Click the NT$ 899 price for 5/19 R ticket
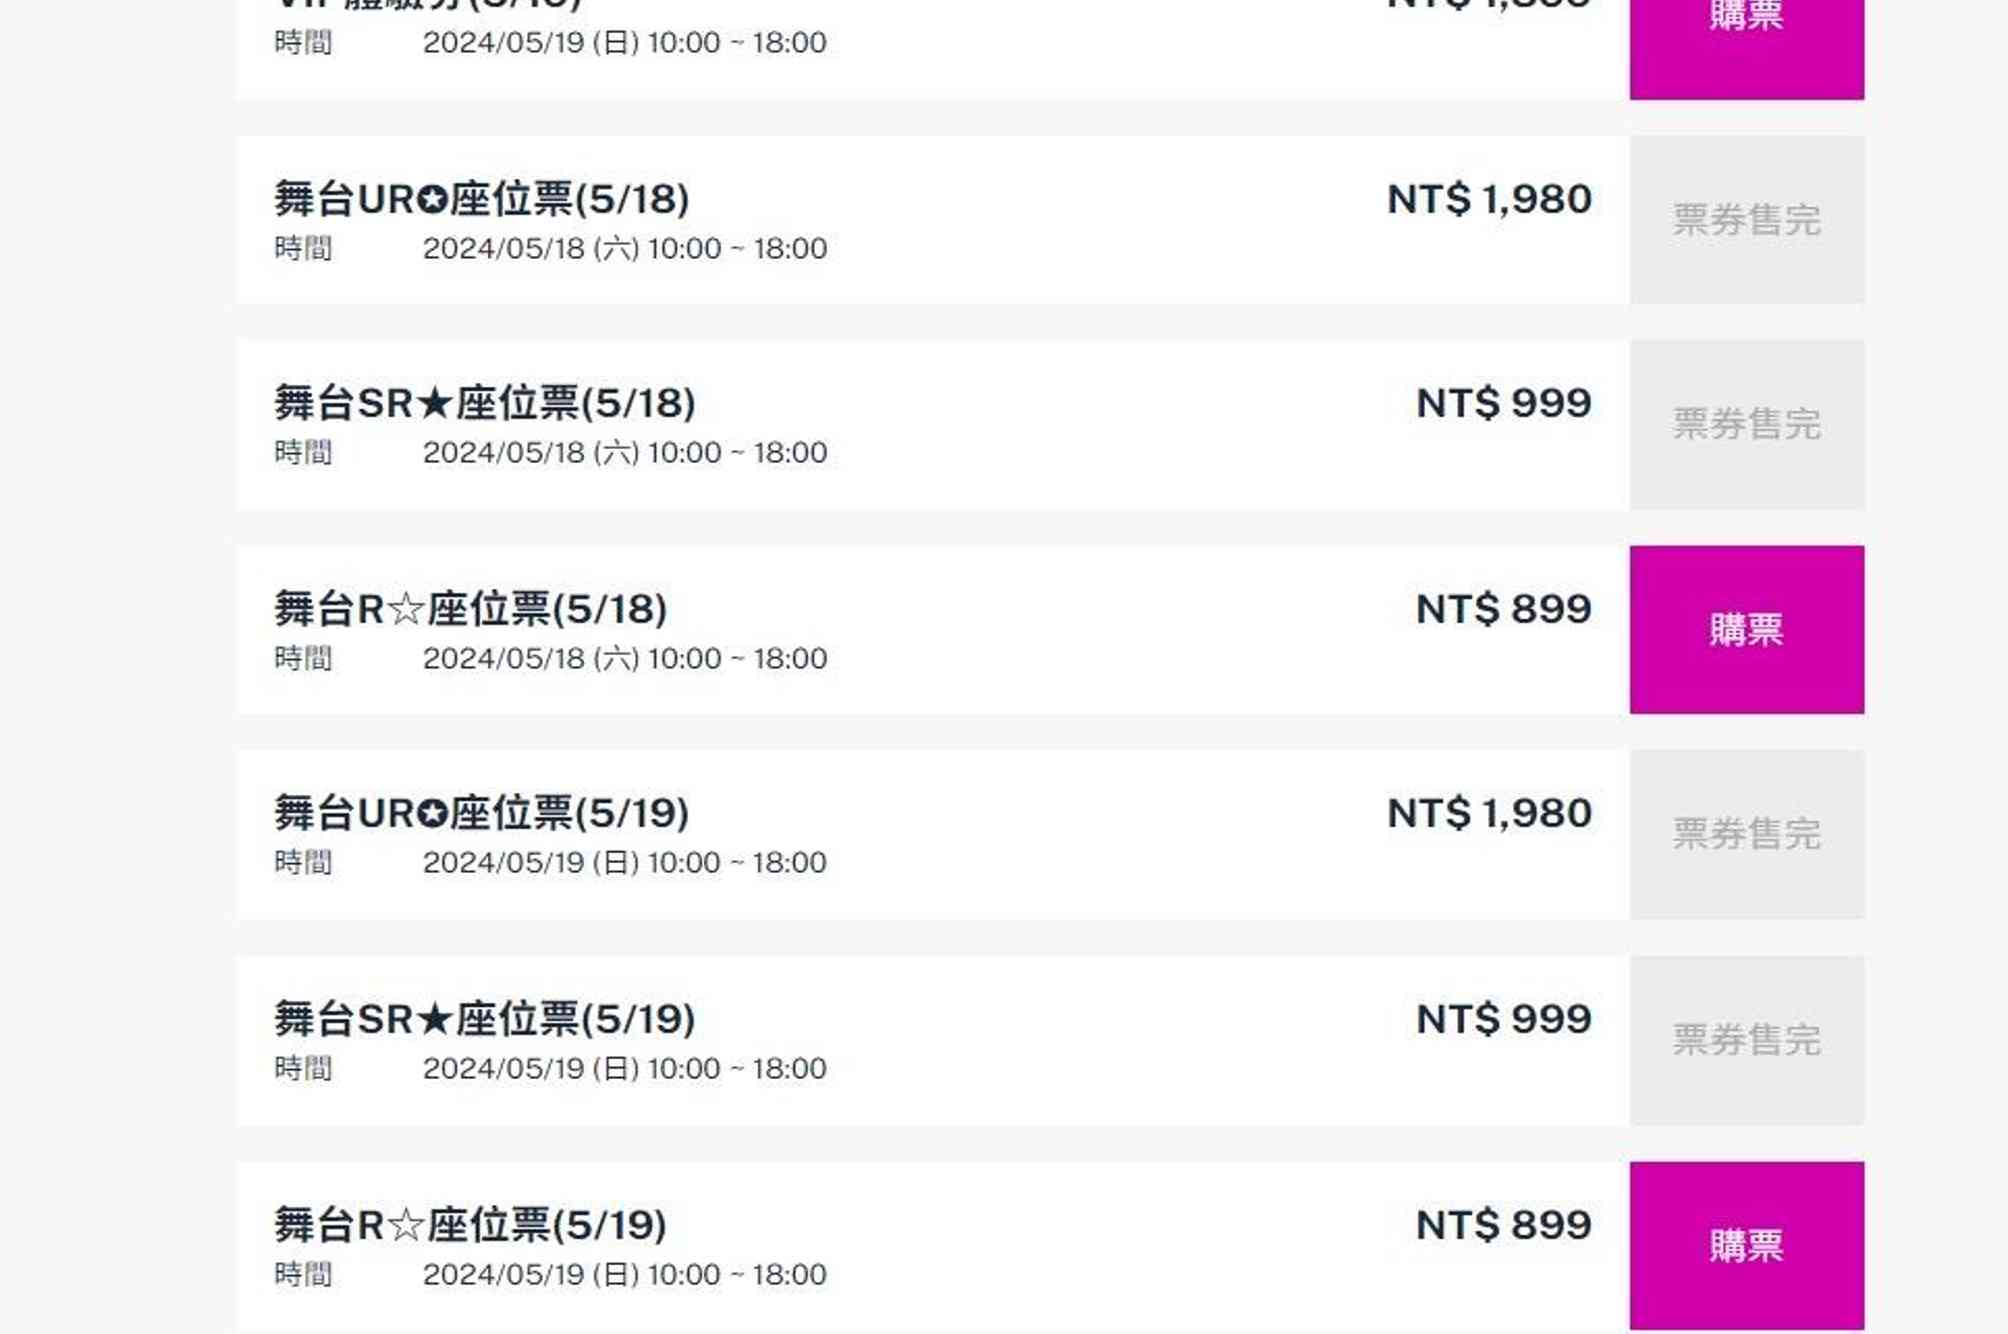This screenshot has height=1334, width=2008. (x=1504, y=1225)
